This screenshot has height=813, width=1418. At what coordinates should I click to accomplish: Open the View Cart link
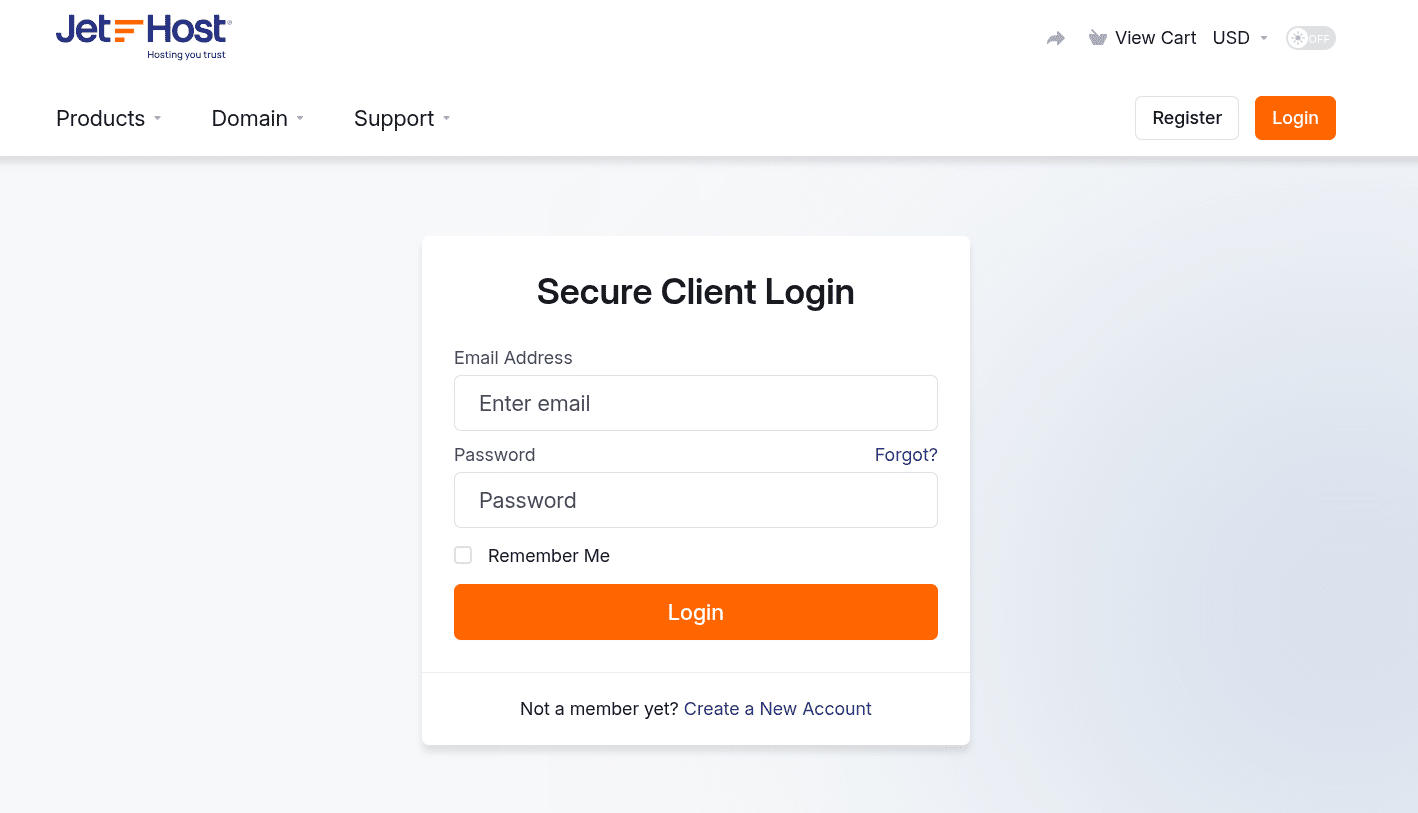click(1155, 38)
